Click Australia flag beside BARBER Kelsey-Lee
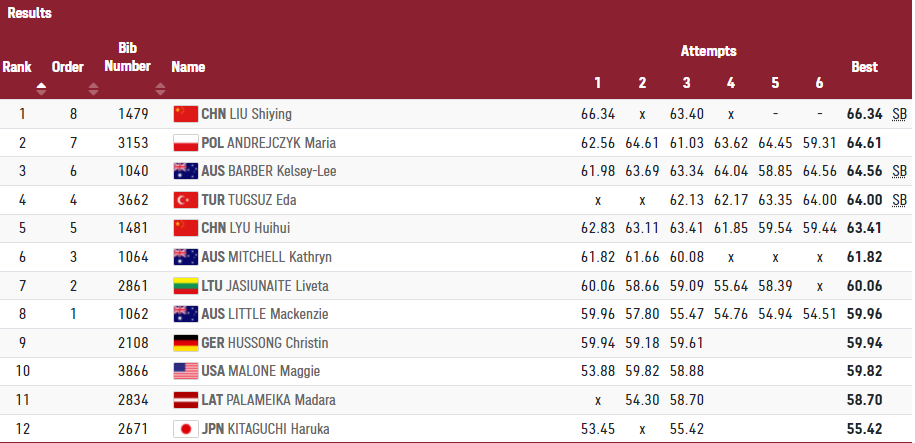The image size is (915, 443). click(x=186, y=171)
